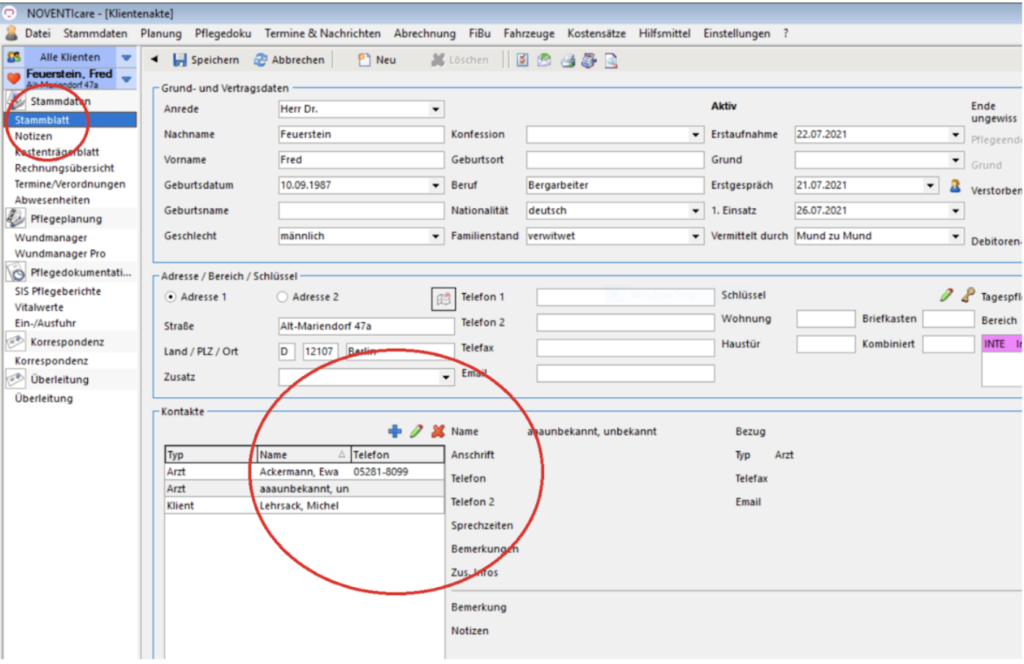Click the Stammdaten section icon

click(x=16, y=101)
